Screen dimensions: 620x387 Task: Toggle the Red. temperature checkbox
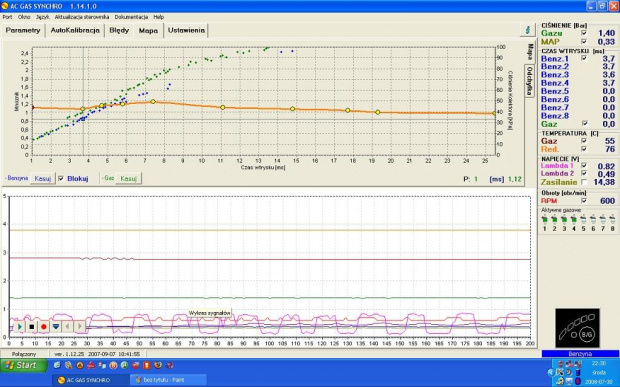(x=584, y=149)
